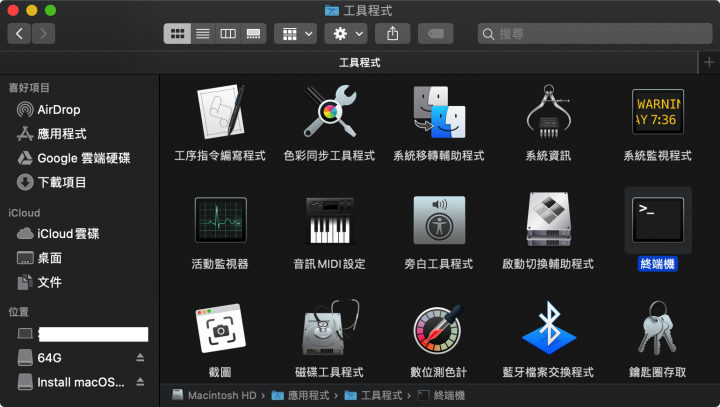Viewport: 720px width, 407px height.
Task: Select the 音訊 MIDI 設定 icon
Action: tap(329, 220)
